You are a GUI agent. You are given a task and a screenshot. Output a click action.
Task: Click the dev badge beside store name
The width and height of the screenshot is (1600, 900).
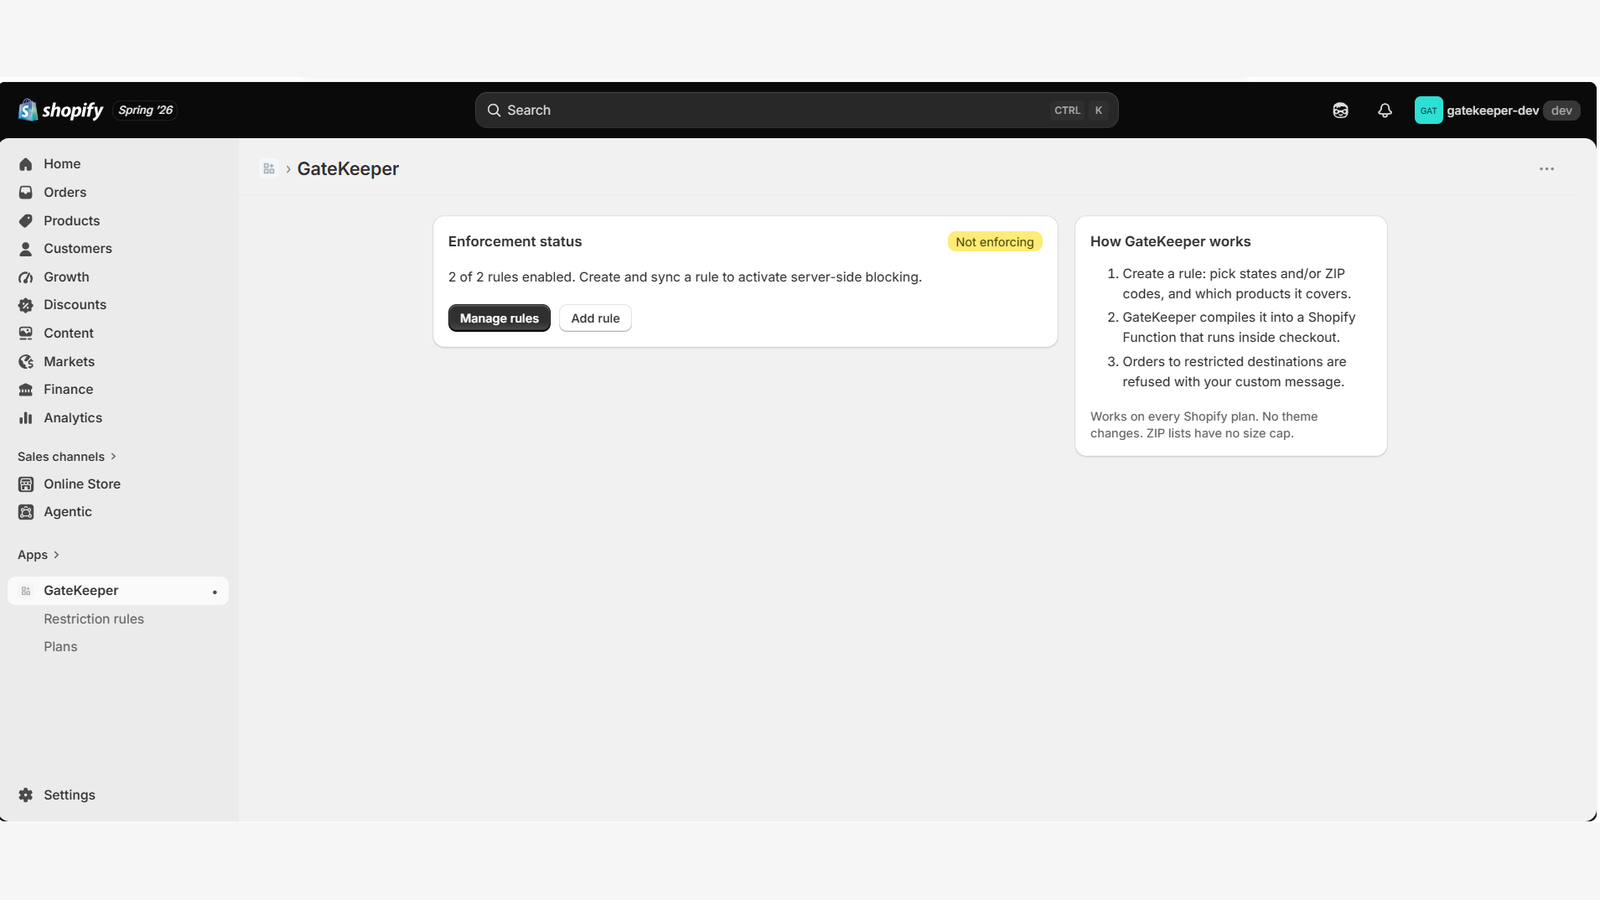click(1561, 110)
